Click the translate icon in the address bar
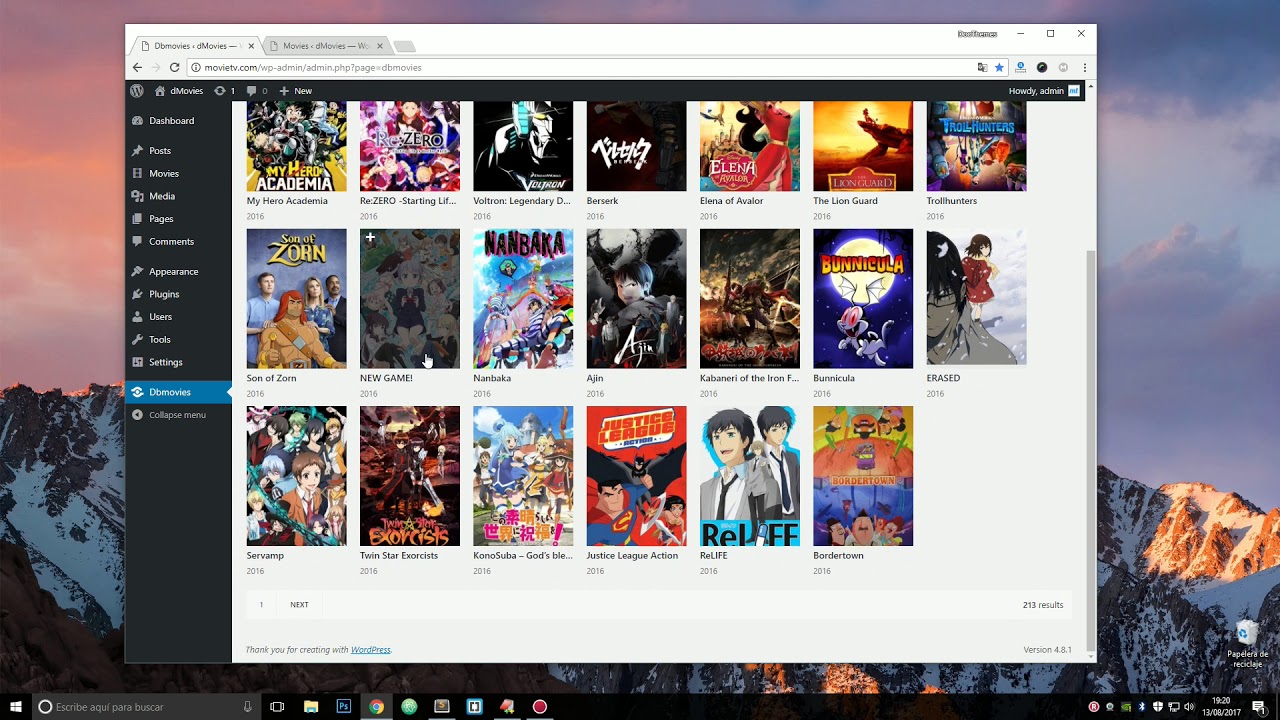The width and height of the screenshot is (1280, 720). click(983, 67)
